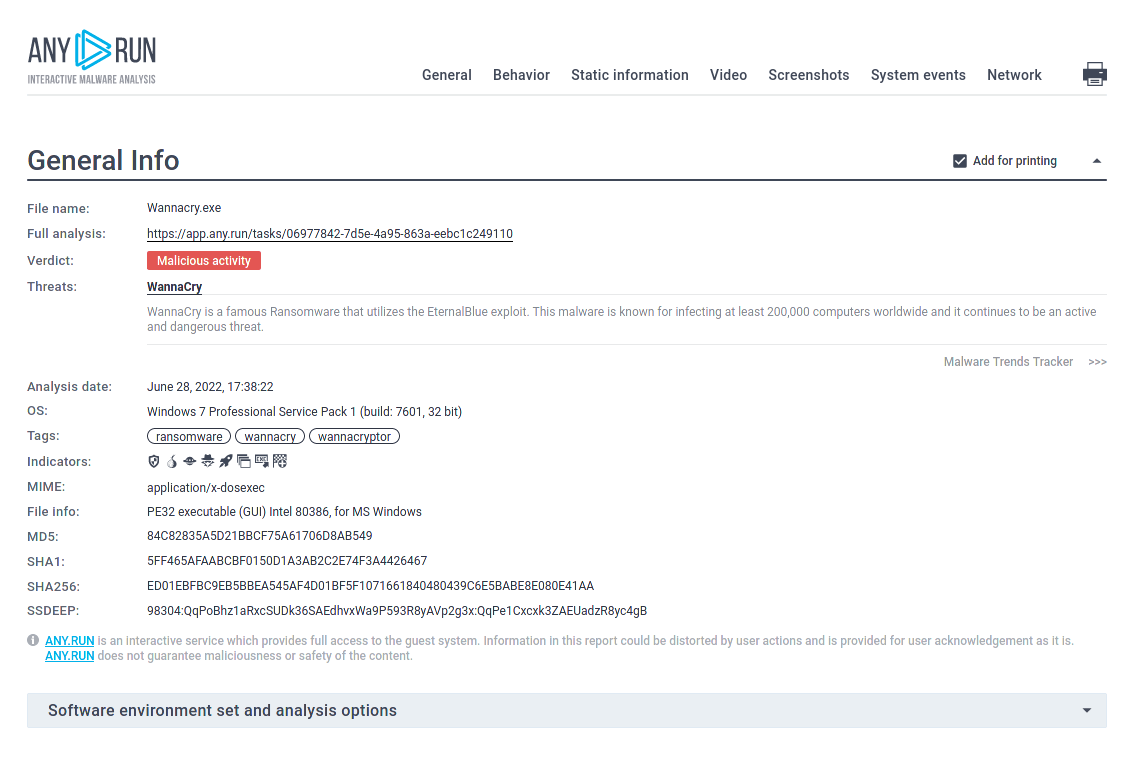1136x758 pixels.
Task: Go to the Static information tab
Action: coord(629,75)
